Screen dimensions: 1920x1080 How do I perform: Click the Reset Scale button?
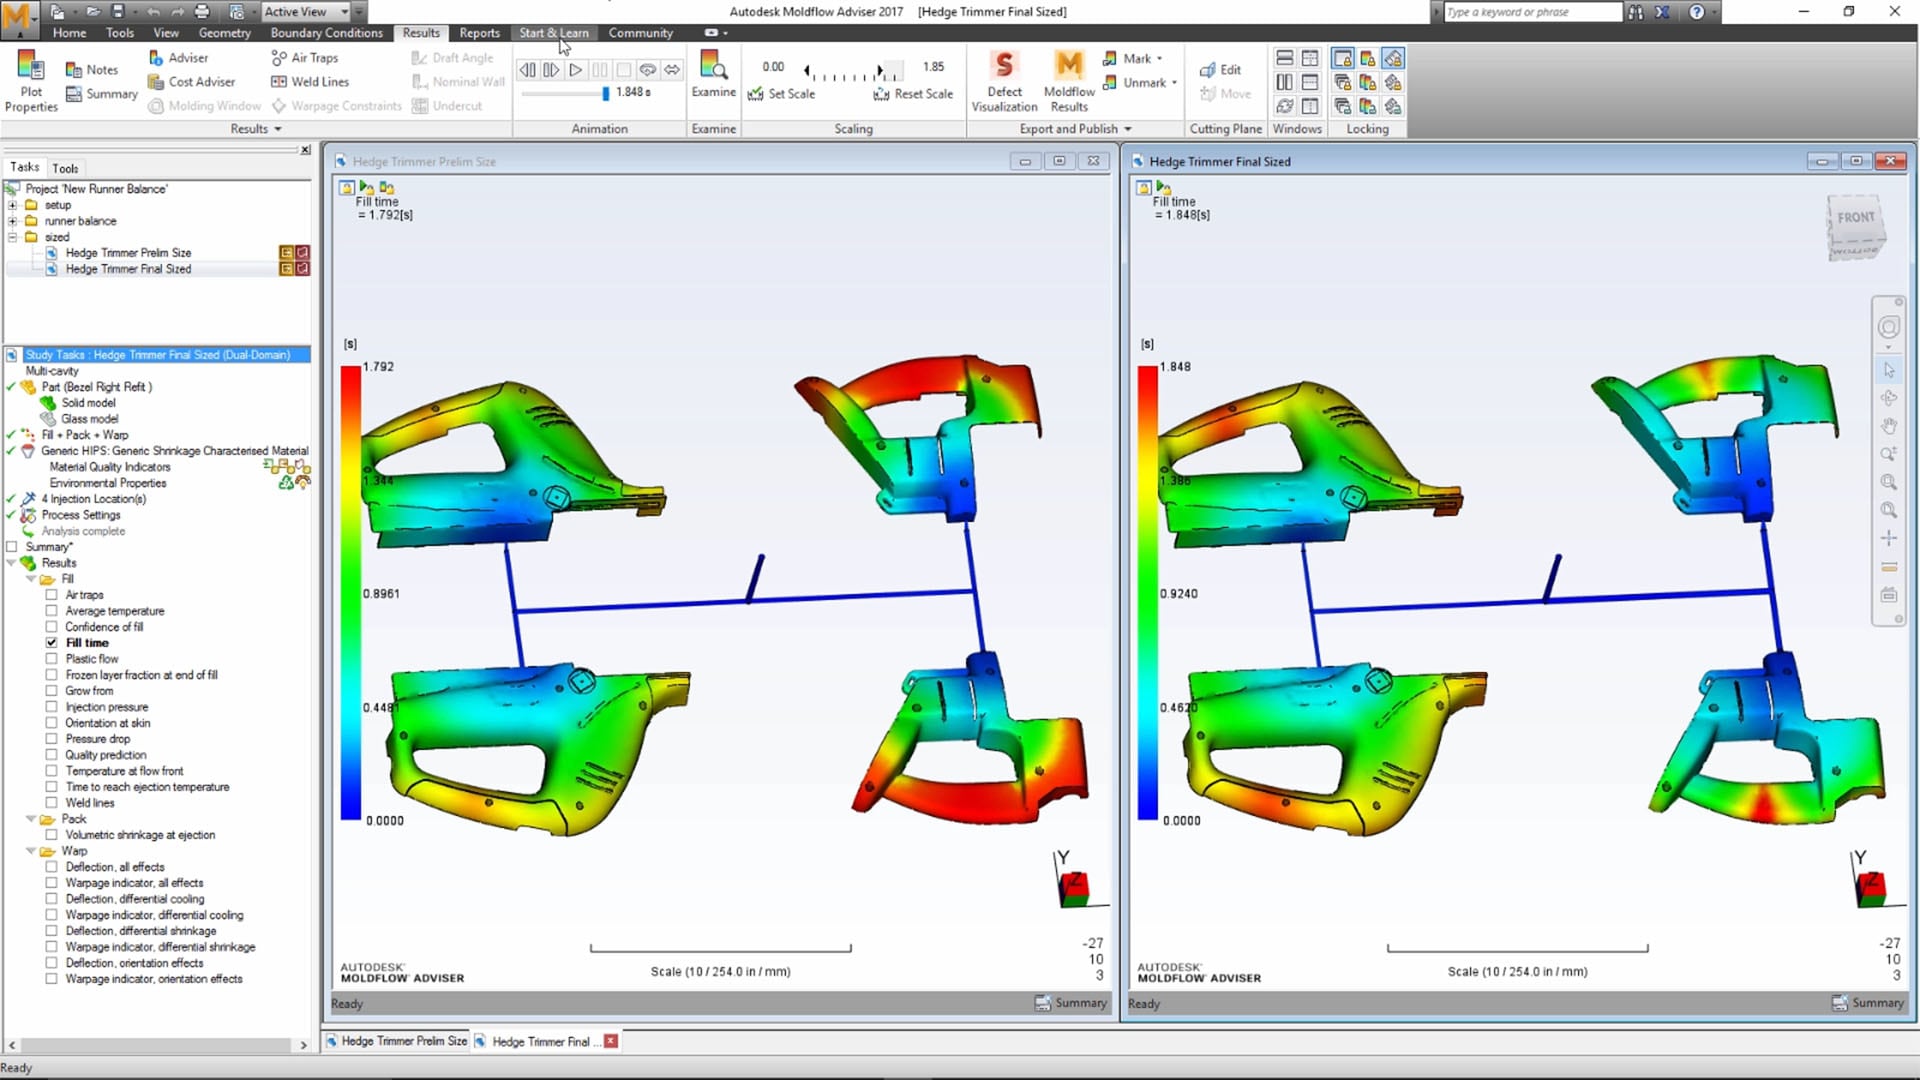pyautogui.click(x=913, y=94)
